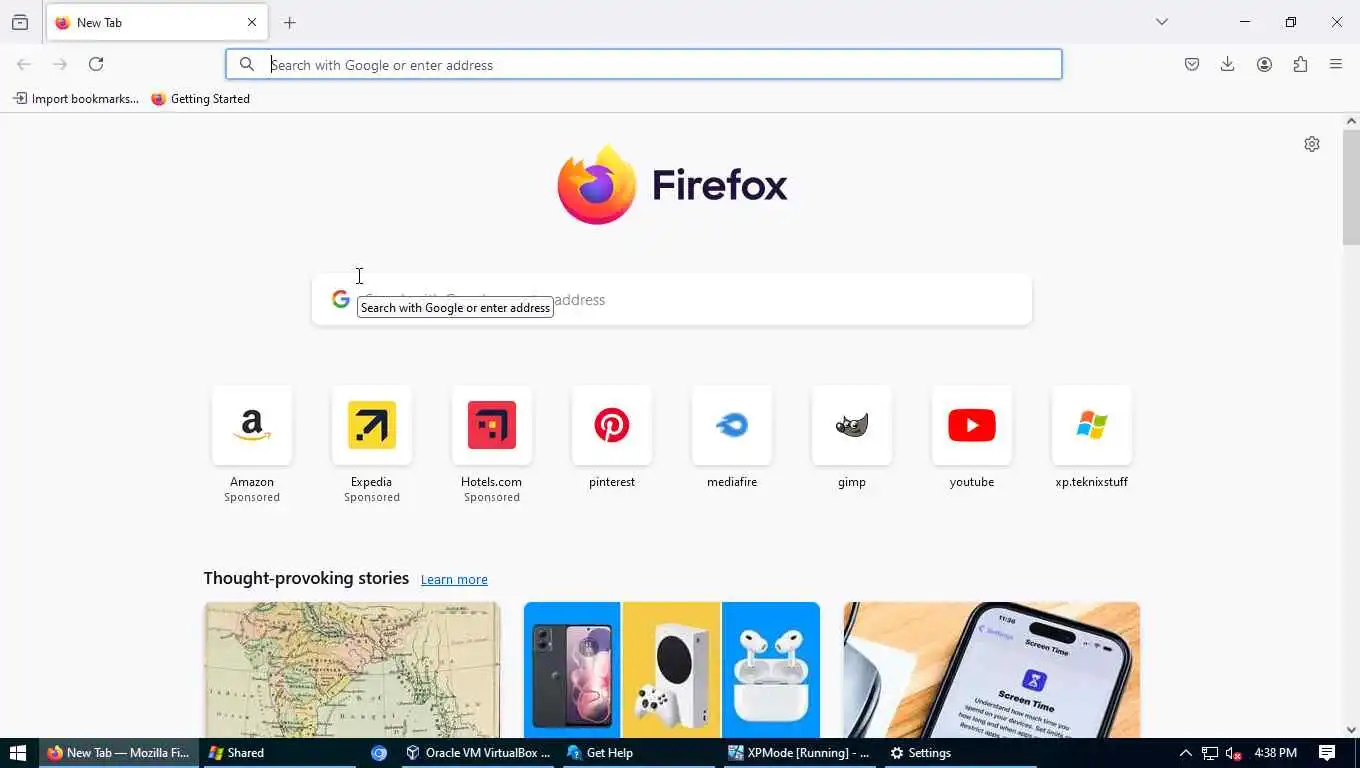Click the Google search box on page
The width and height of the screenshot is (1360, 768).
672,300
